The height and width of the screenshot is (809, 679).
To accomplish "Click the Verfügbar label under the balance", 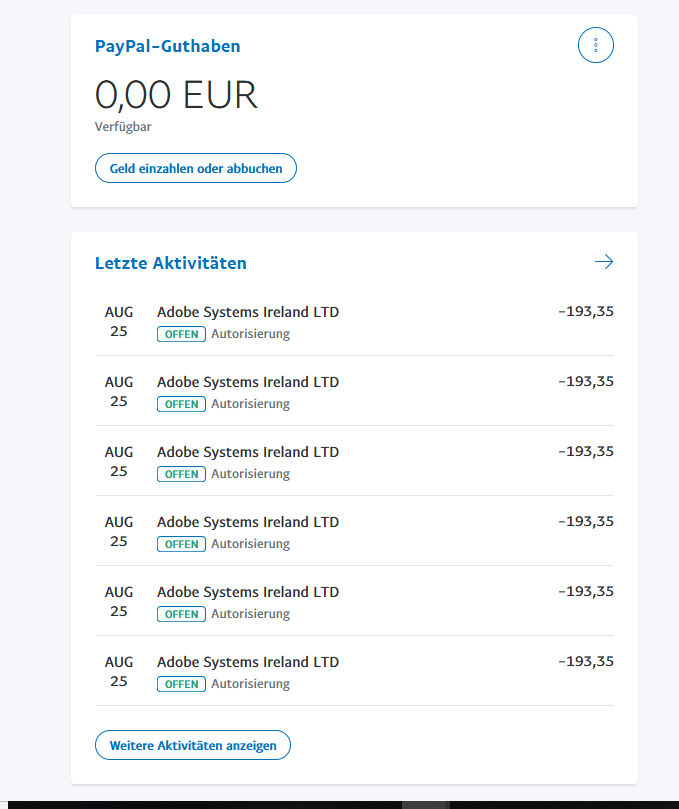I will (x=123, y=127).
